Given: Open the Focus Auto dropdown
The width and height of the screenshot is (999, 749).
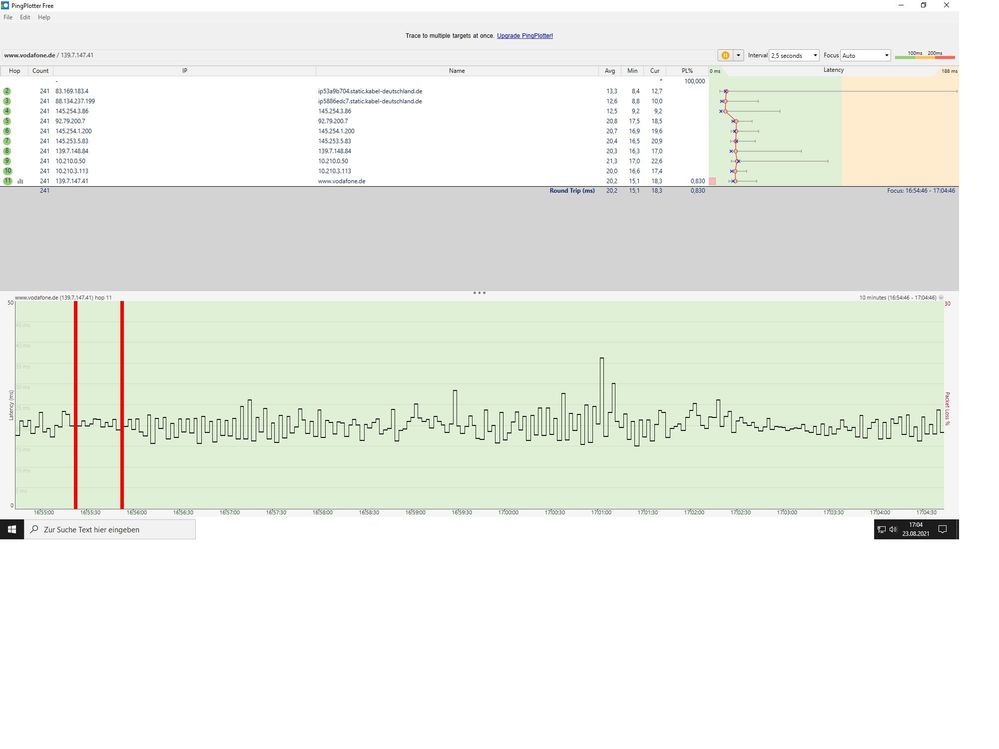Looking at the screenshot, I should point(865,55).
